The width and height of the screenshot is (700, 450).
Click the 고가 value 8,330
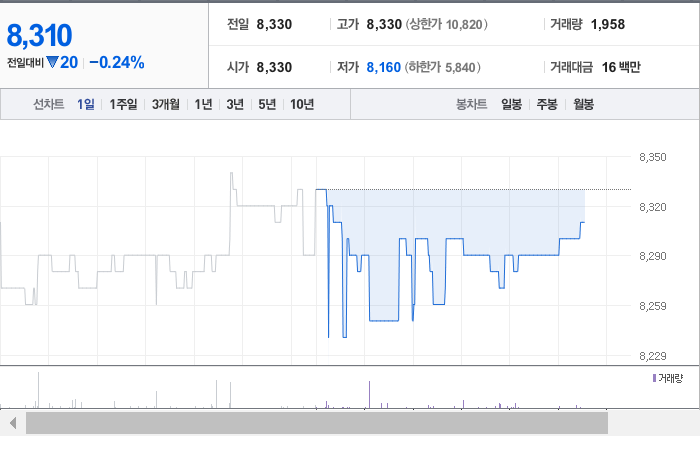point(384,24)
